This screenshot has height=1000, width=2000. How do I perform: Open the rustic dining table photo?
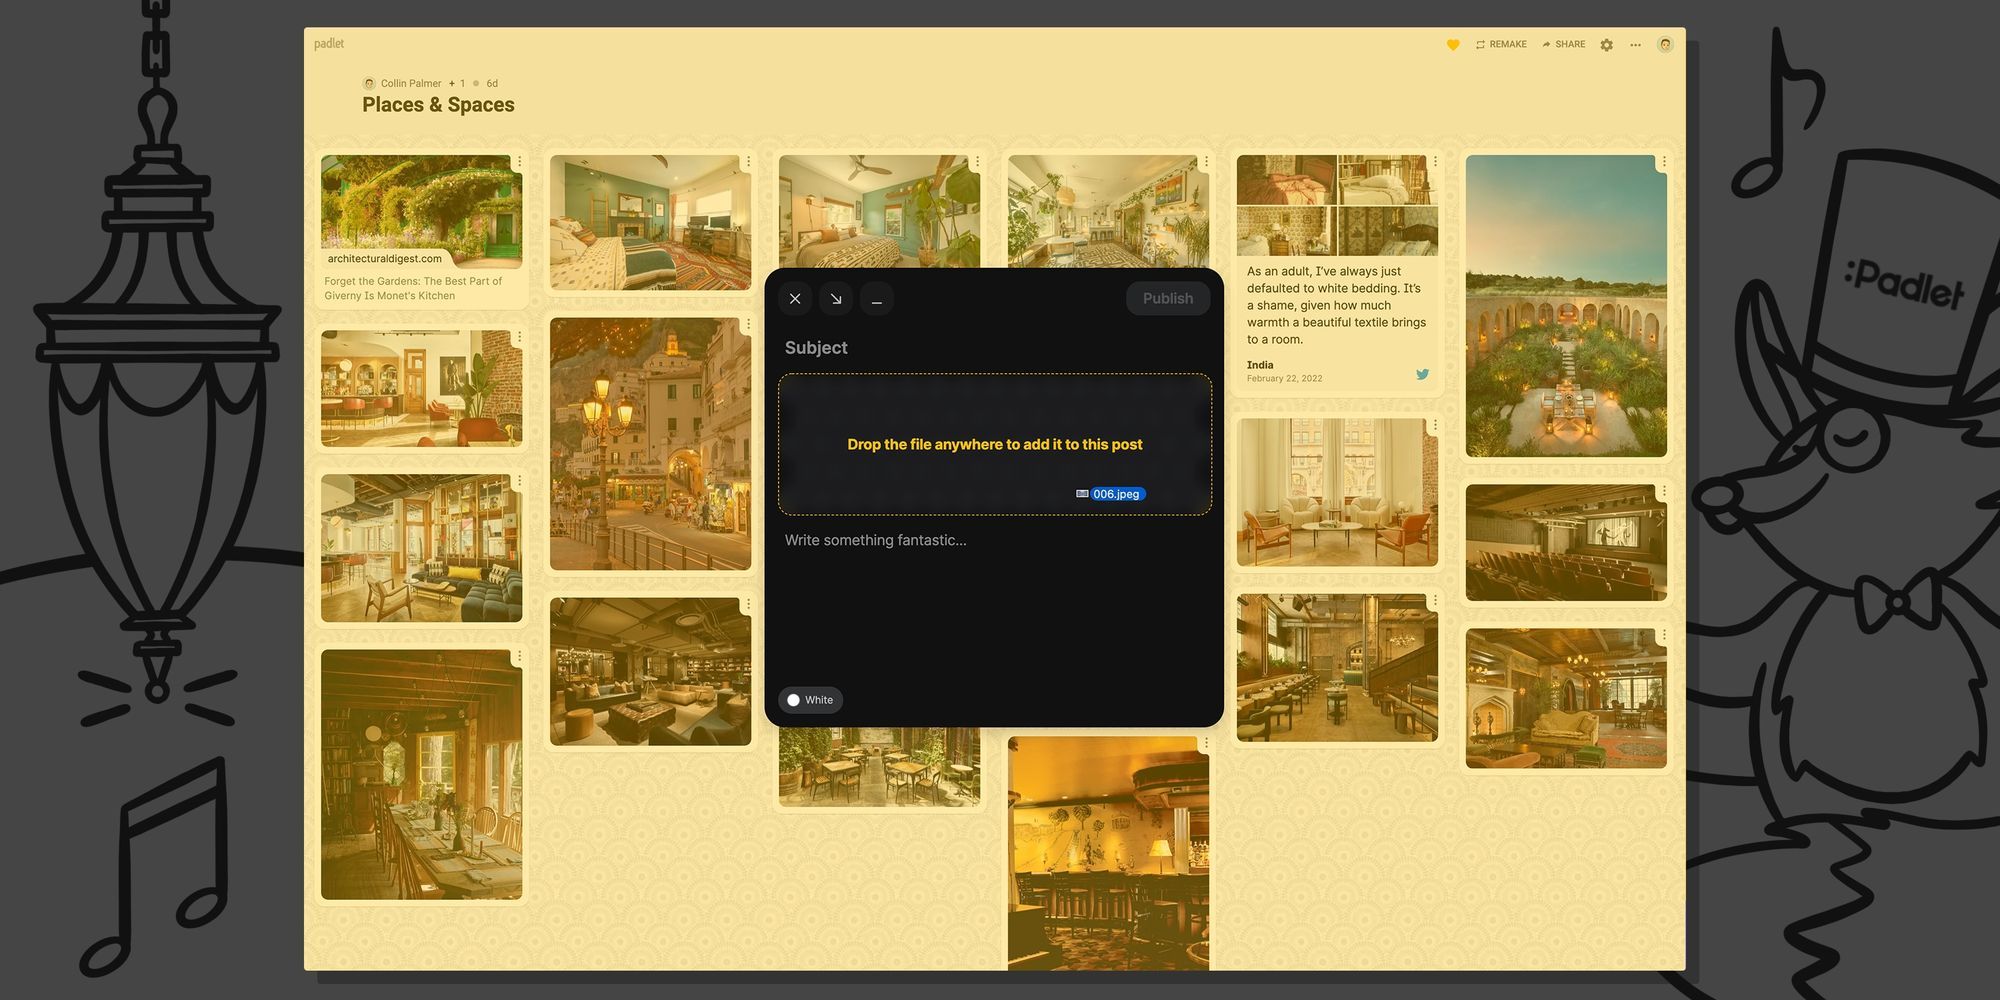click(421, 775)
